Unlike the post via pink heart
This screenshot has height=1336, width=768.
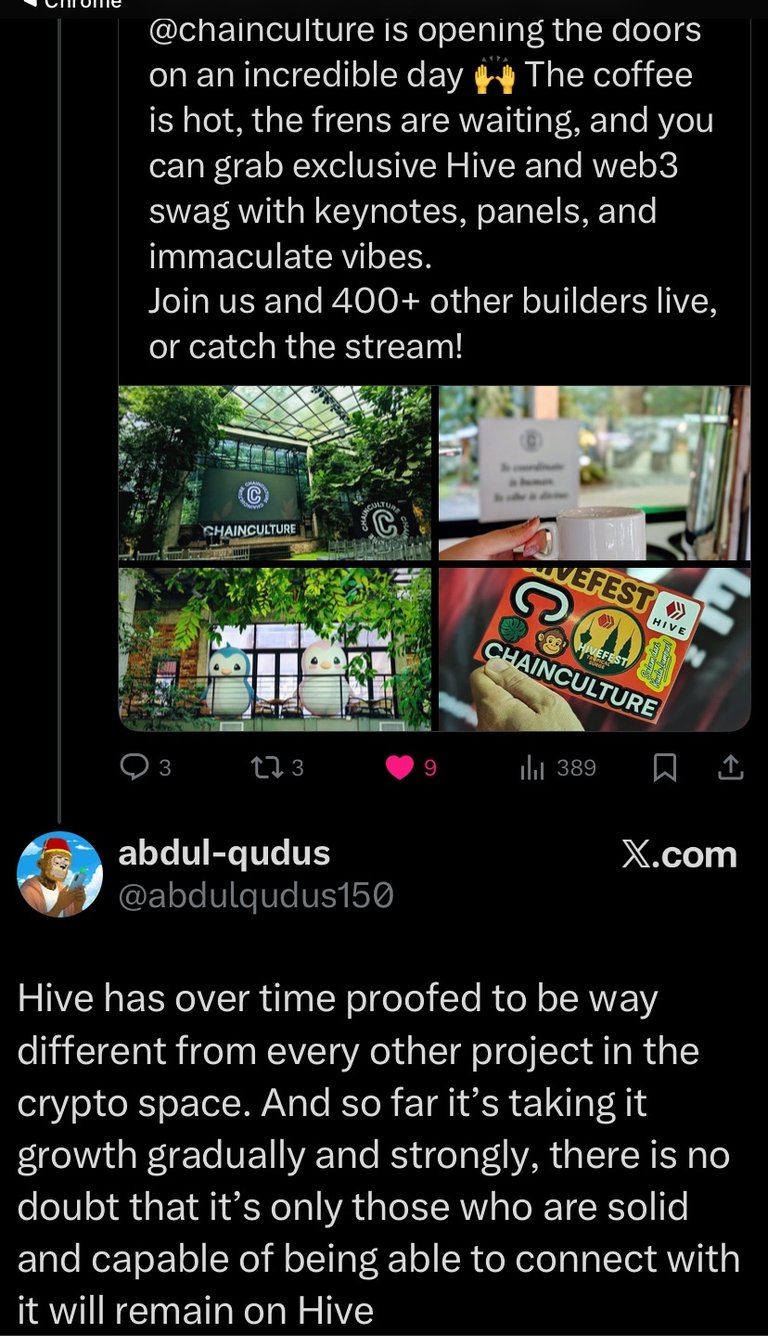pyautogui.click(x=400, y=767)
